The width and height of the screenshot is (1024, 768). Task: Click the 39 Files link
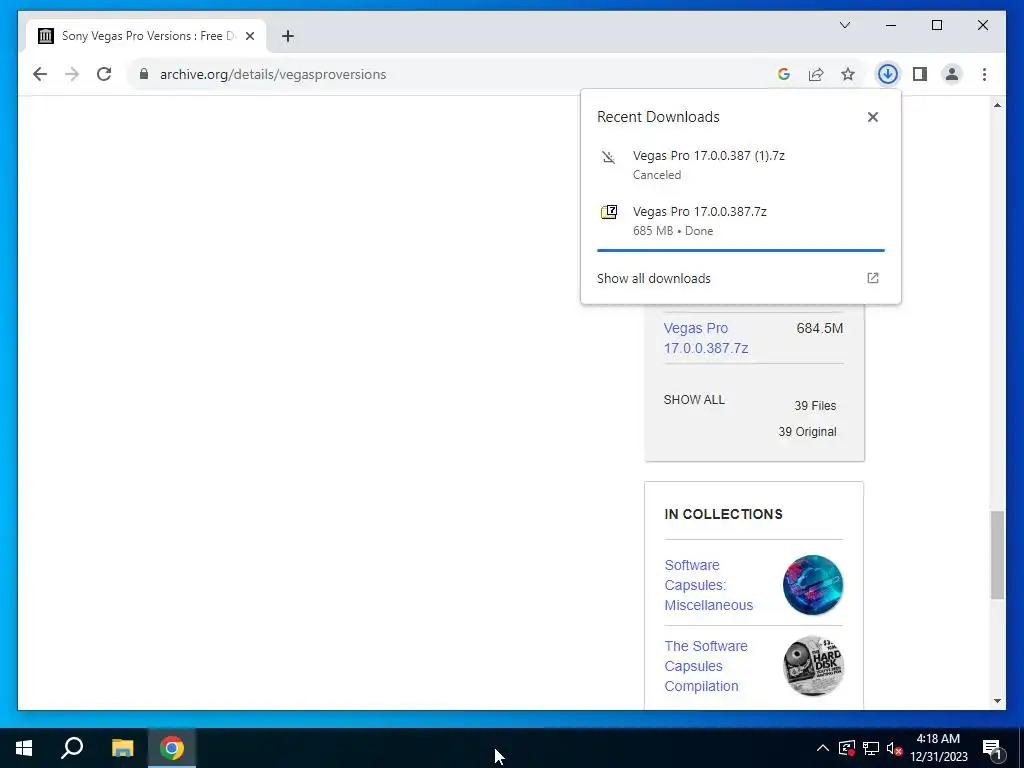pyautogui.click(x=815, y=406)
